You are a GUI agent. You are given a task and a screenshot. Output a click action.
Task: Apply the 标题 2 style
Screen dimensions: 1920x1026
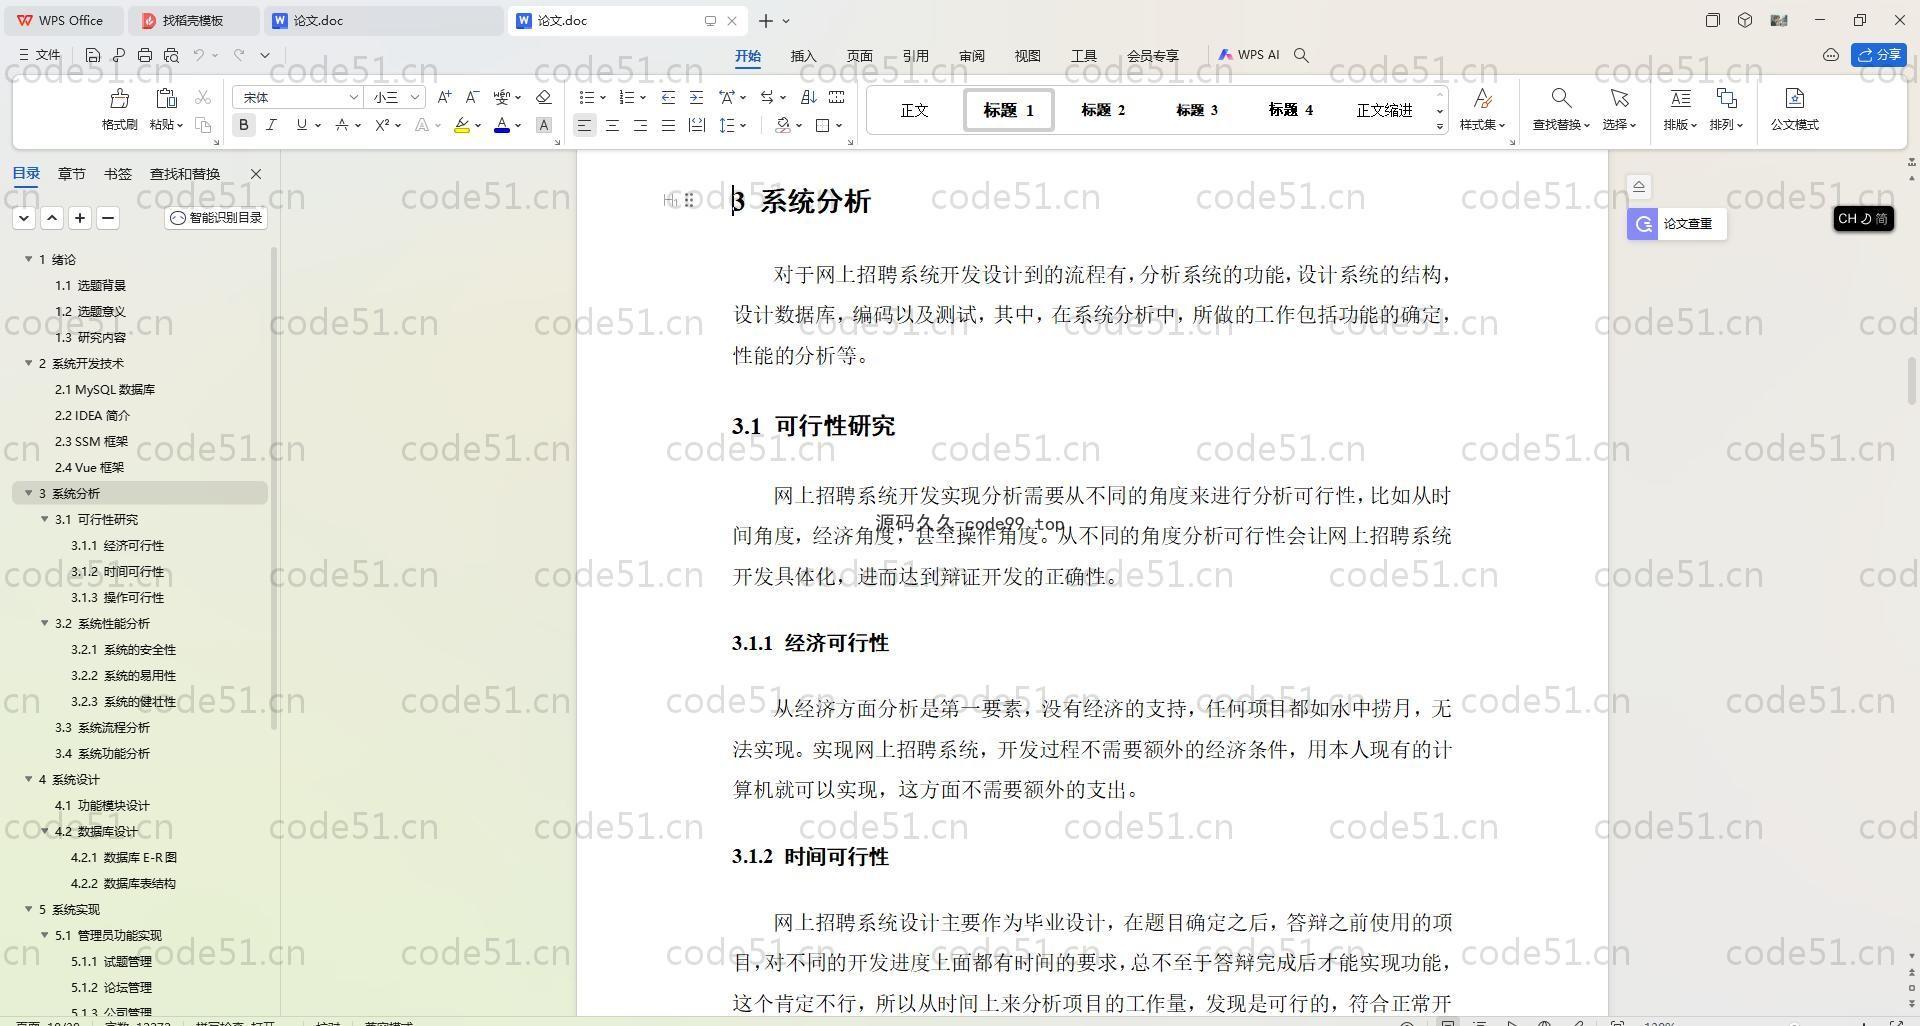pyautogui.click(x=1103, y=110)
